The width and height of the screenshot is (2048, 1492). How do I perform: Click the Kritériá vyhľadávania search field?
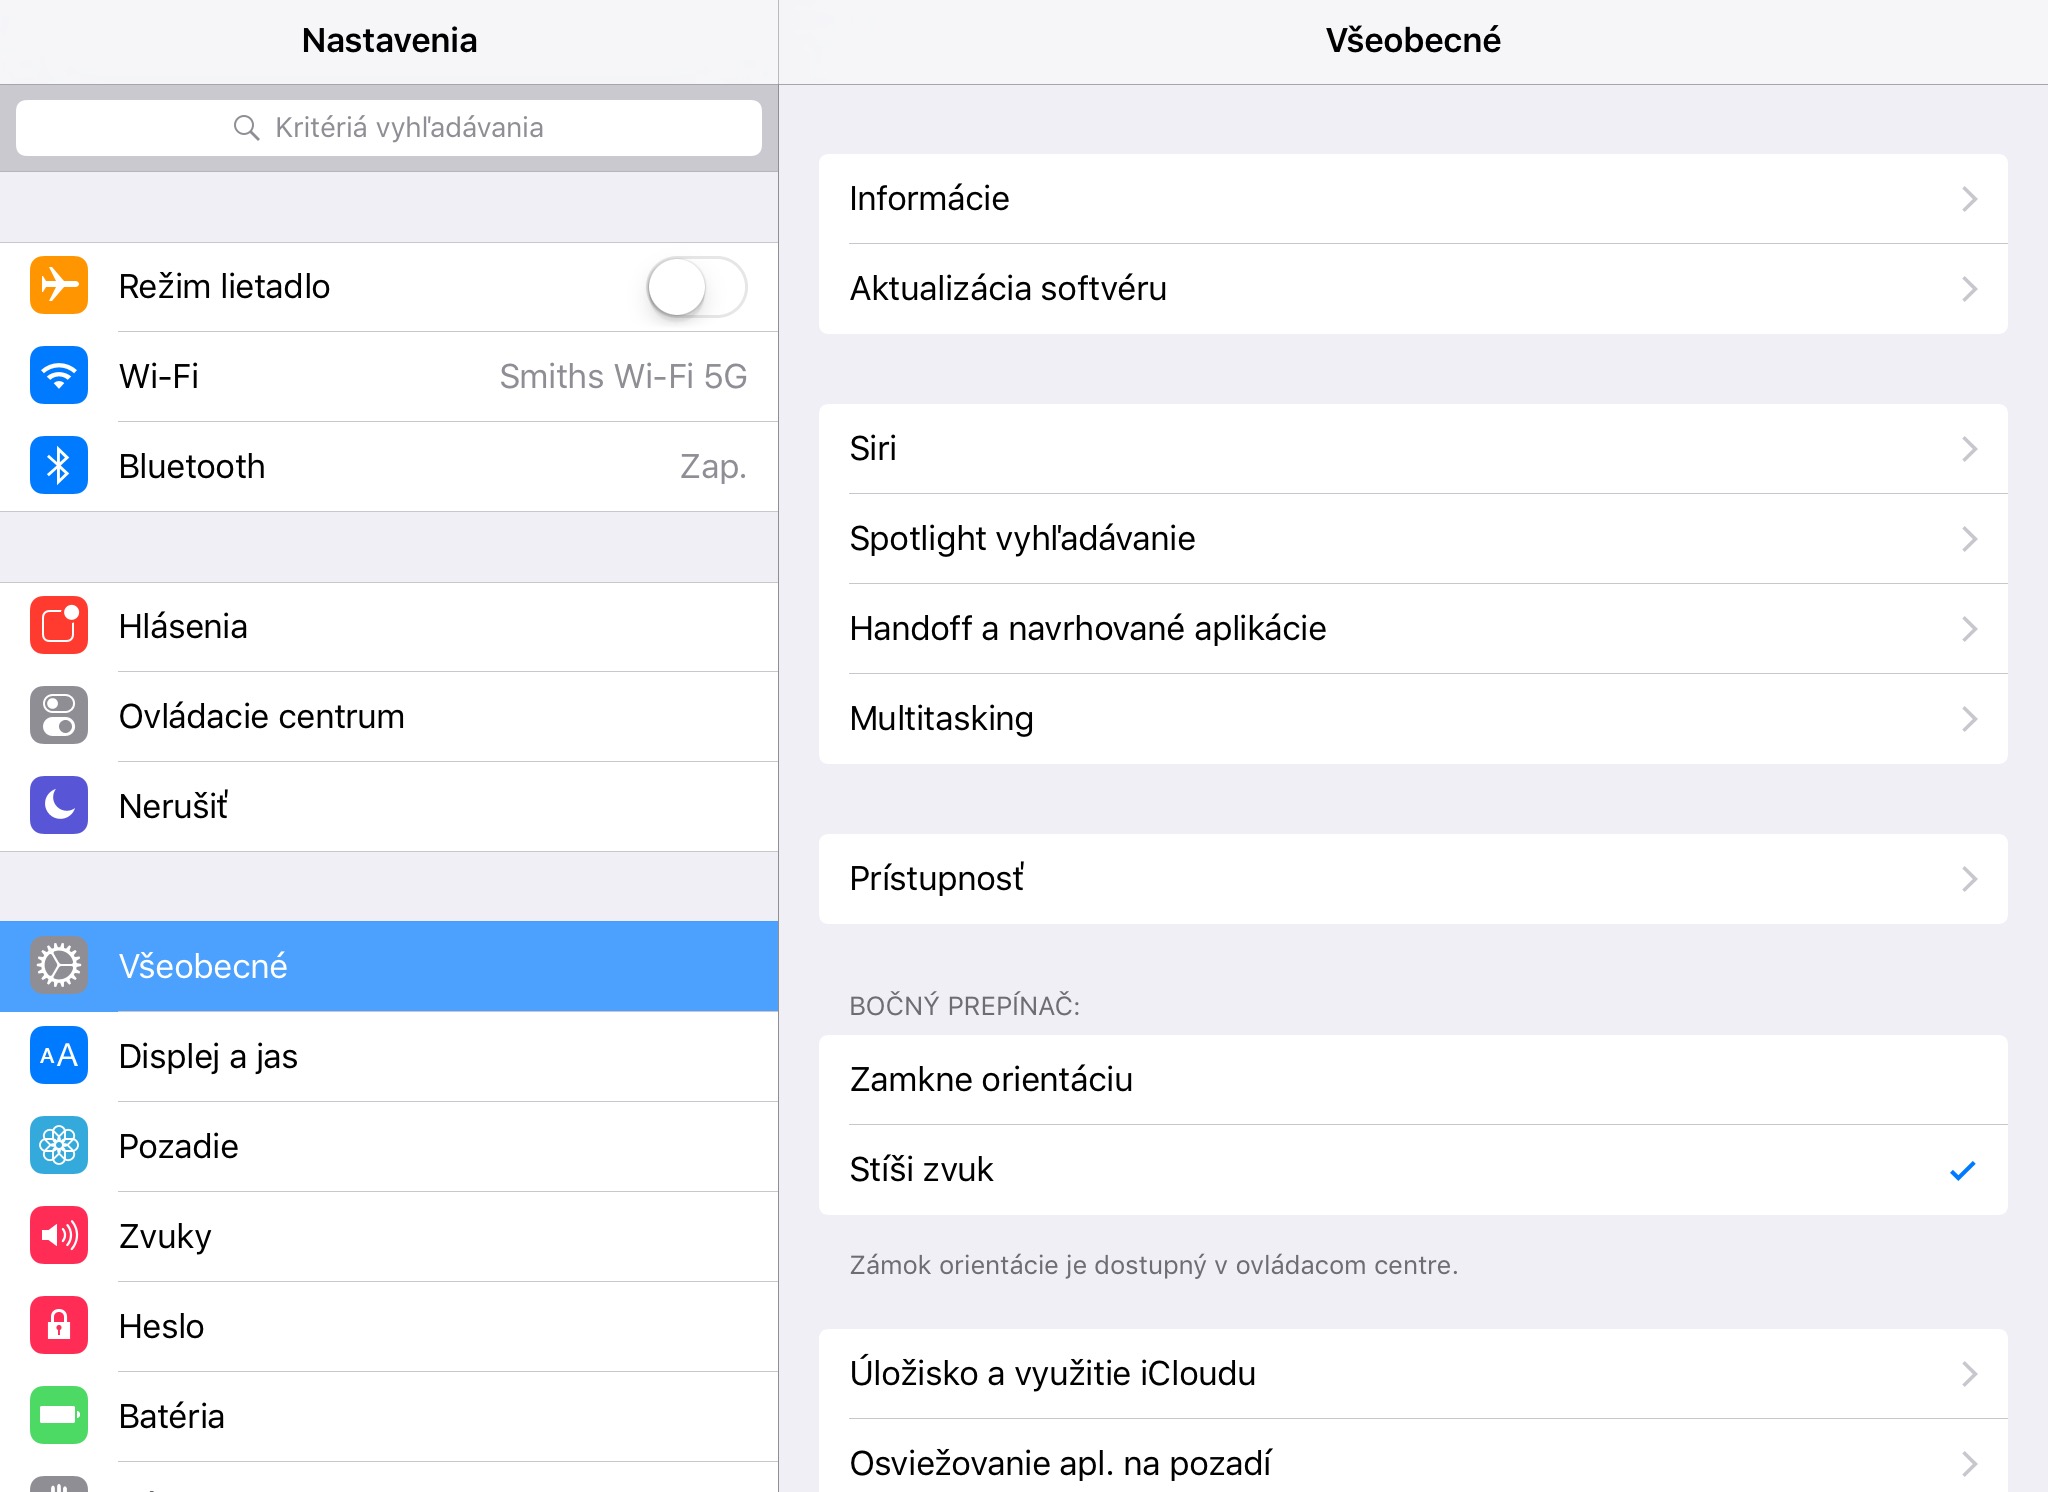point(389,128)
